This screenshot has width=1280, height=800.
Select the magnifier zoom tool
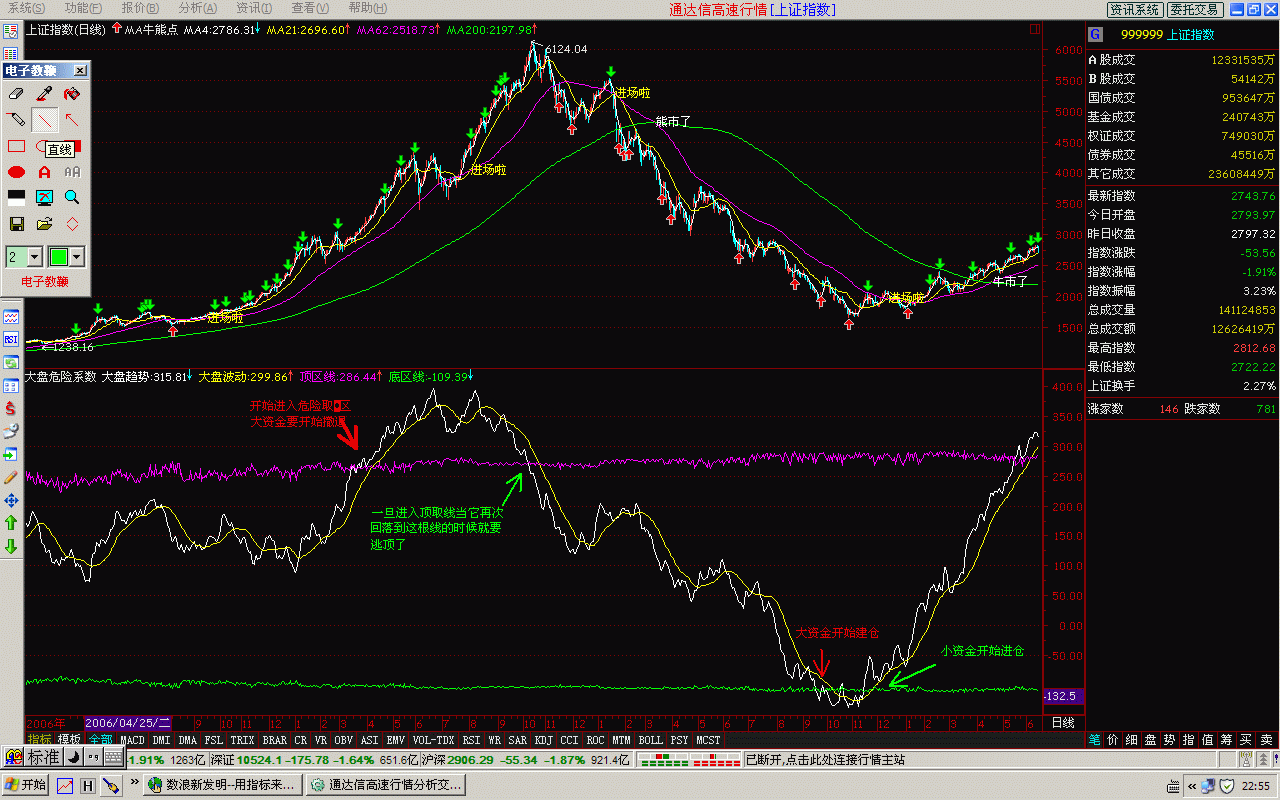[x=72, y=198]
